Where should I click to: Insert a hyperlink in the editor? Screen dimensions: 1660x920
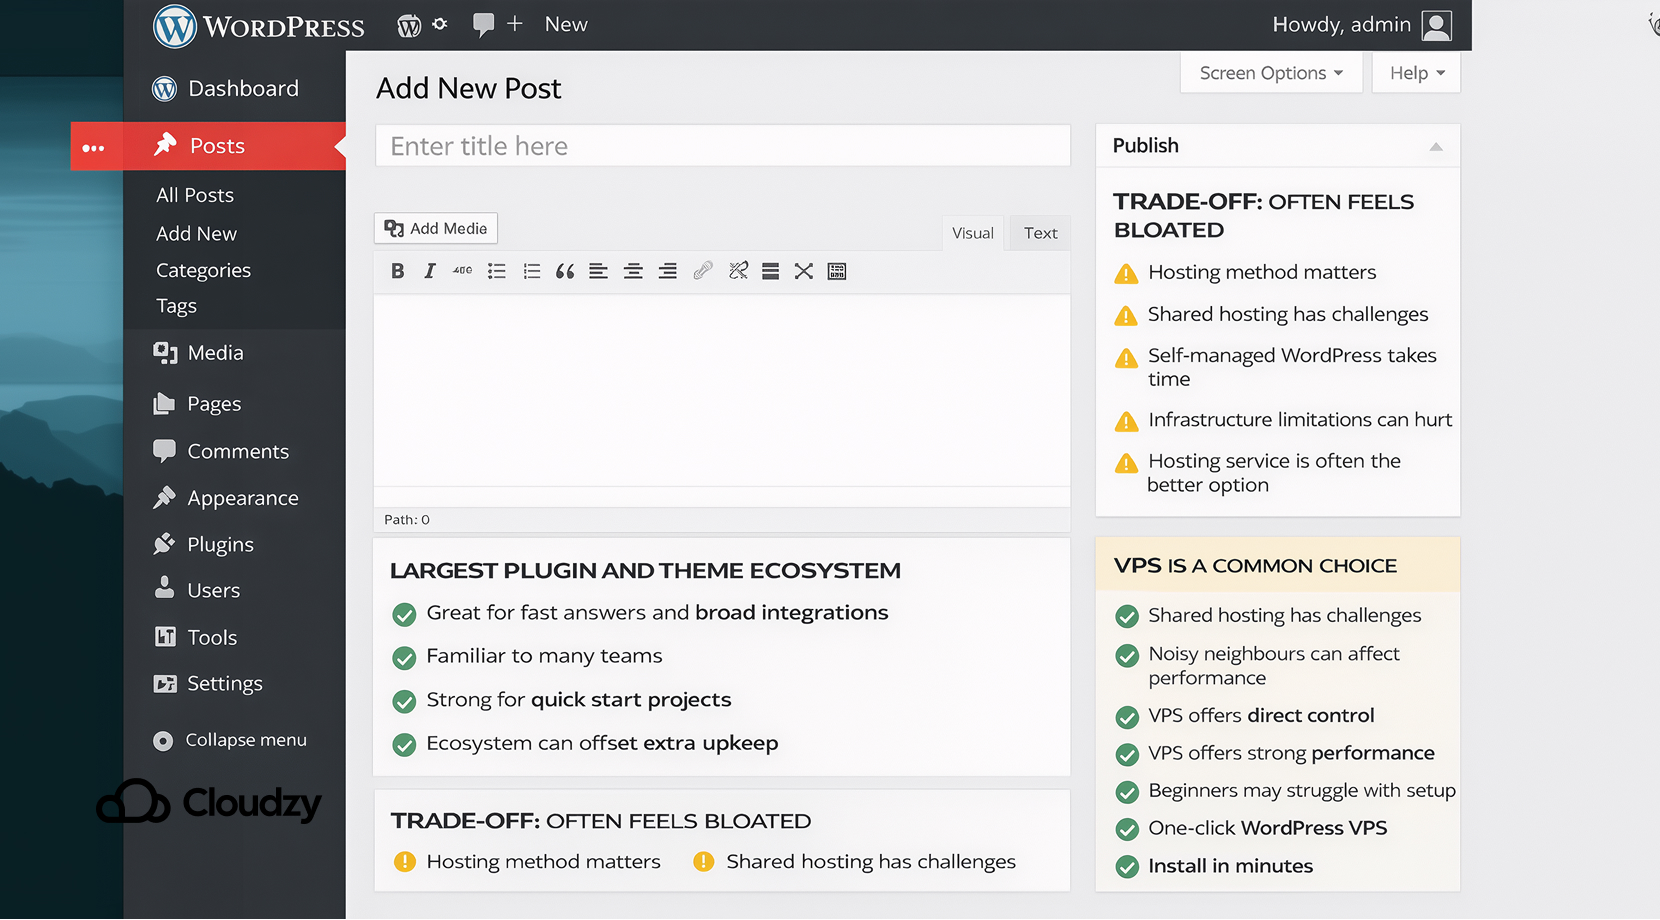[703, 271]
